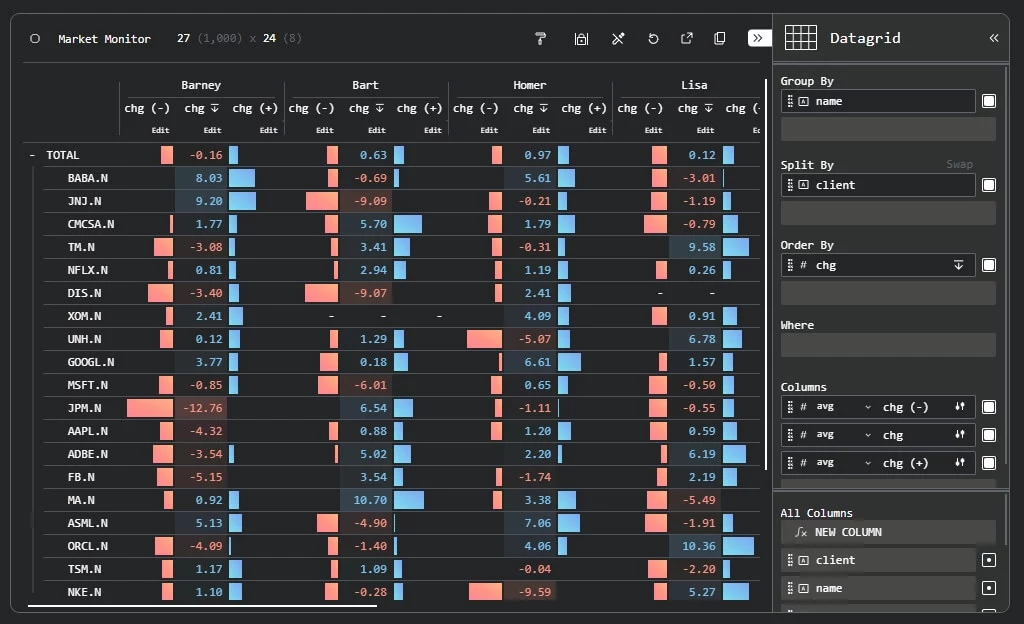The image size is (1024, 624).
Task: Click the copy to clipboard icon
Action: 720,39
